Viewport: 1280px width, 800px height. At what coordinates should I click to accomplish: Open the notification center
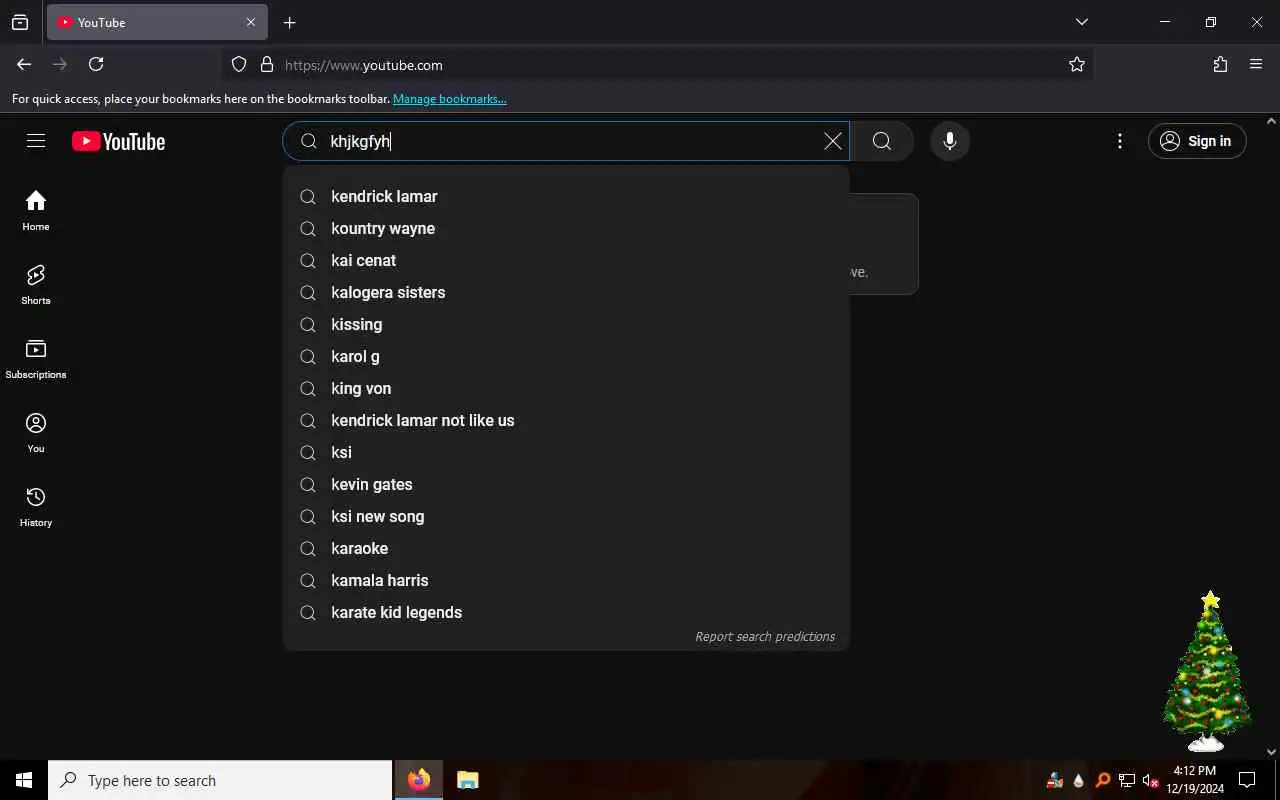(1247, 780)
